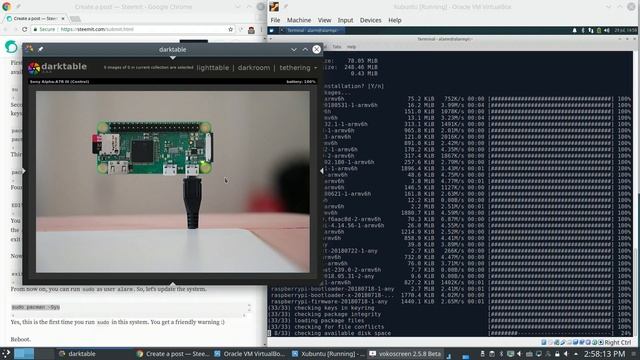The image size is (640, 360).
Task: Open Help menu in VirtualBox
Action: tap(395, 20)
